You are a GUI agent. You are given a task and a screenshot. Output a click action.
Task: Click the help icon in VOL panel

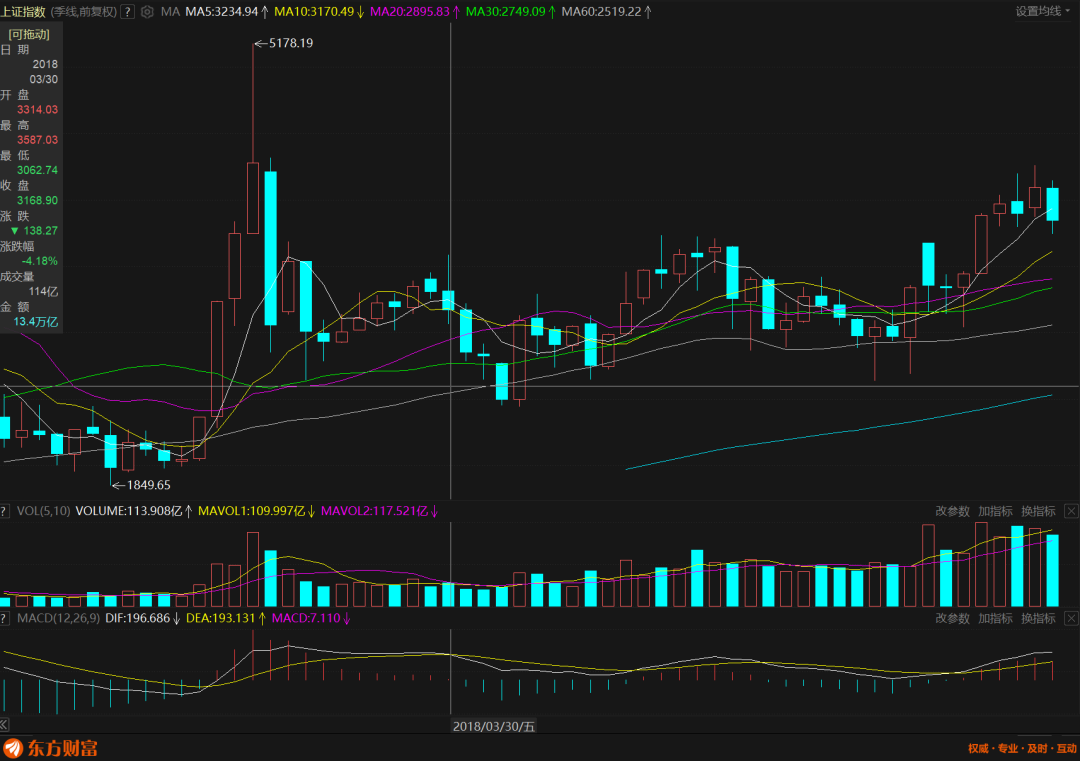pyautogui.click(x=4, y=511)
